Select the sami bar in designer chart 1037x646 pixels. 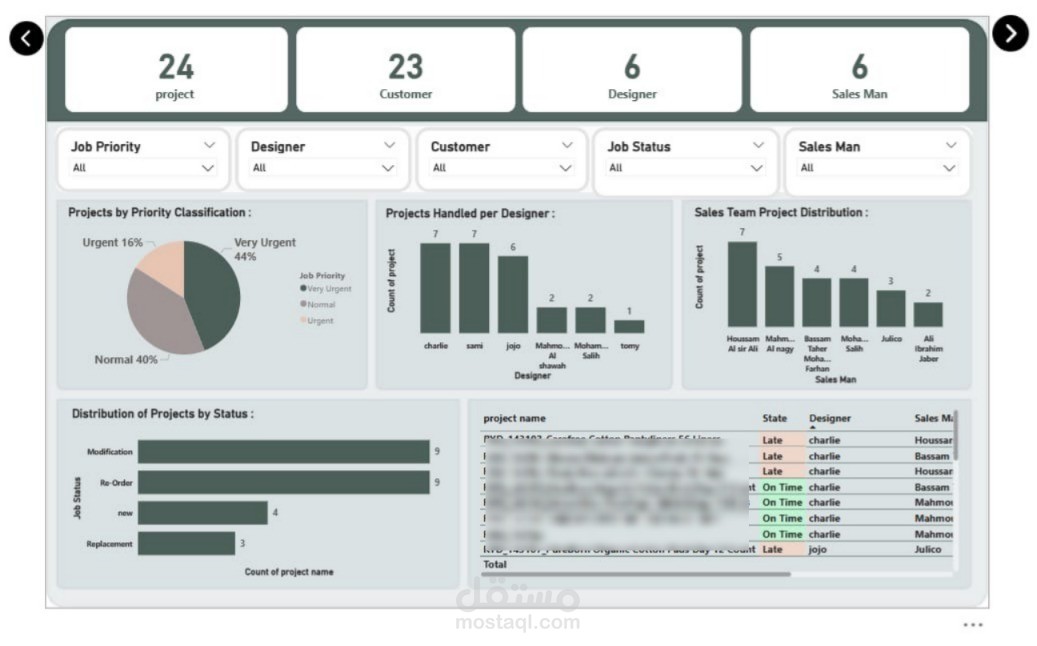click(474, 288)
